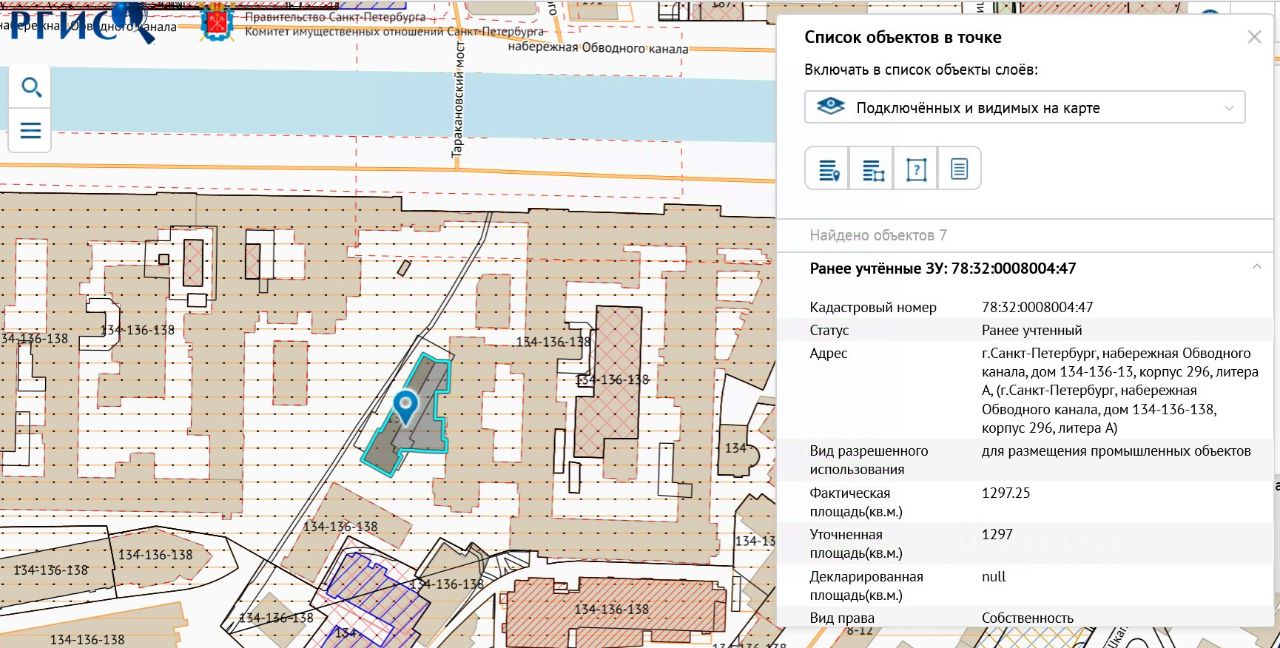Open the map search magnifier tool
1280x648 pixels.
click(x=31, y=88)
